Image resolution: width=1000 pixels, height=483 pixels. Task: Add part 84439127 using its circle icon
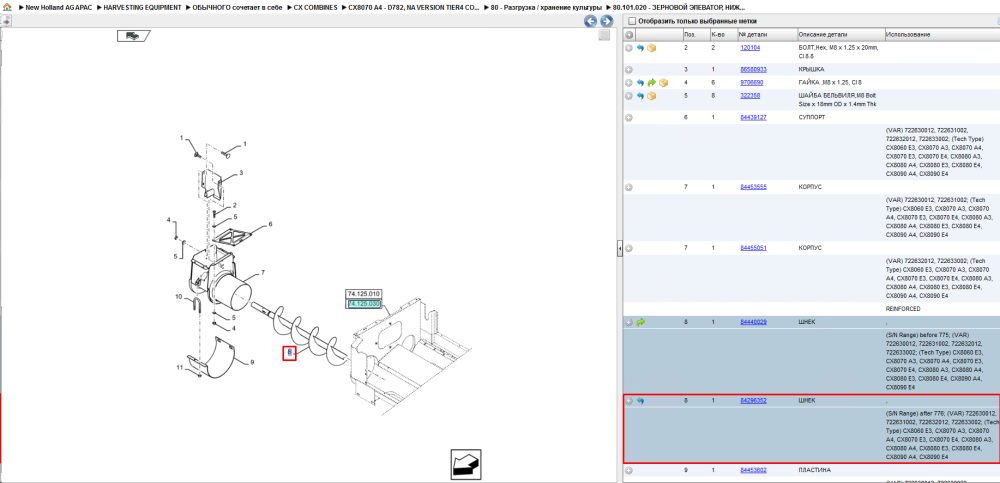coord(629,117)
